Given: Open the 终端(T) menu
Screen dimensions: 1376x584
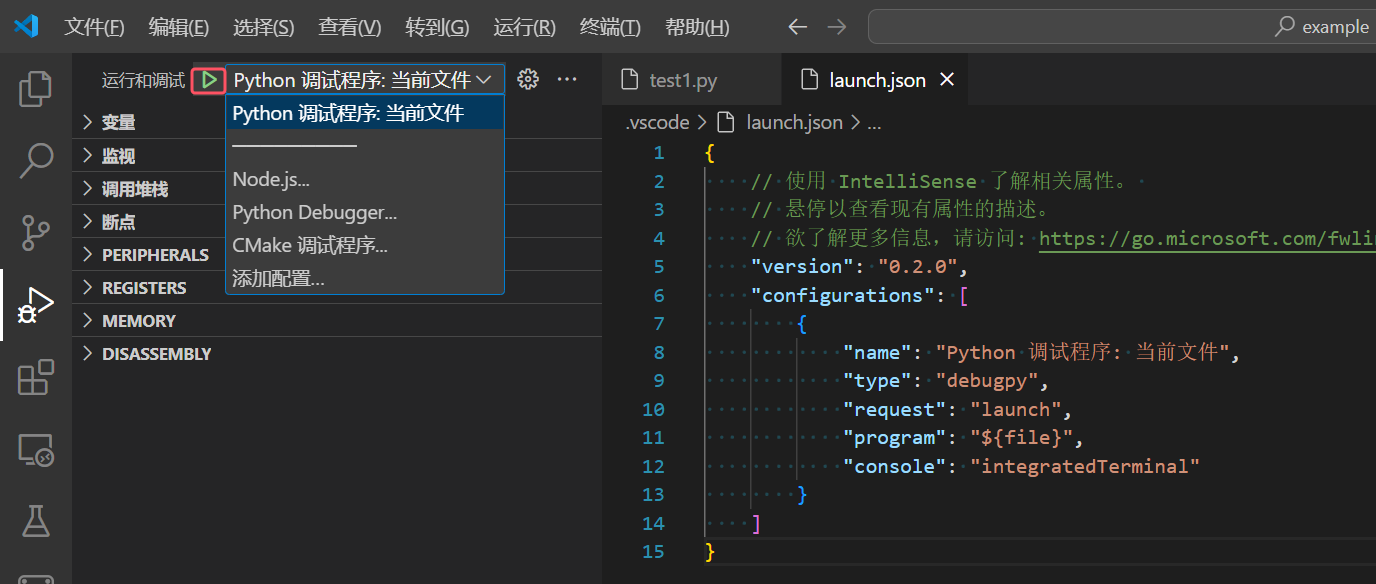Looking at the screenshot, I should coord(610,27).
